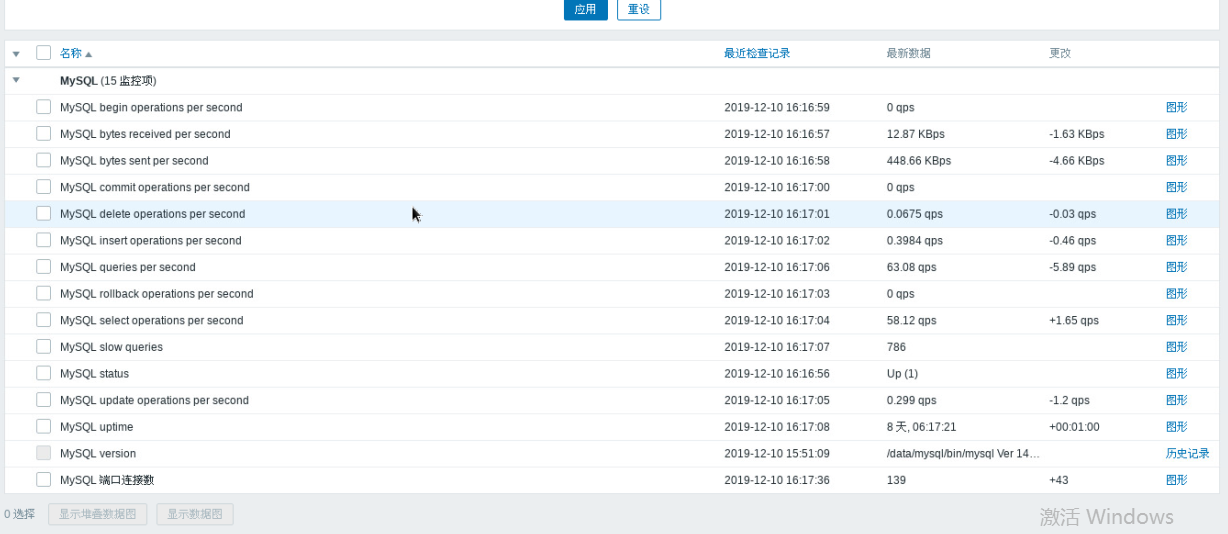Check MySQL commit operations per second checkbox
The width and height of the screenshot is (1228, 534).
(x=43, y=187)
